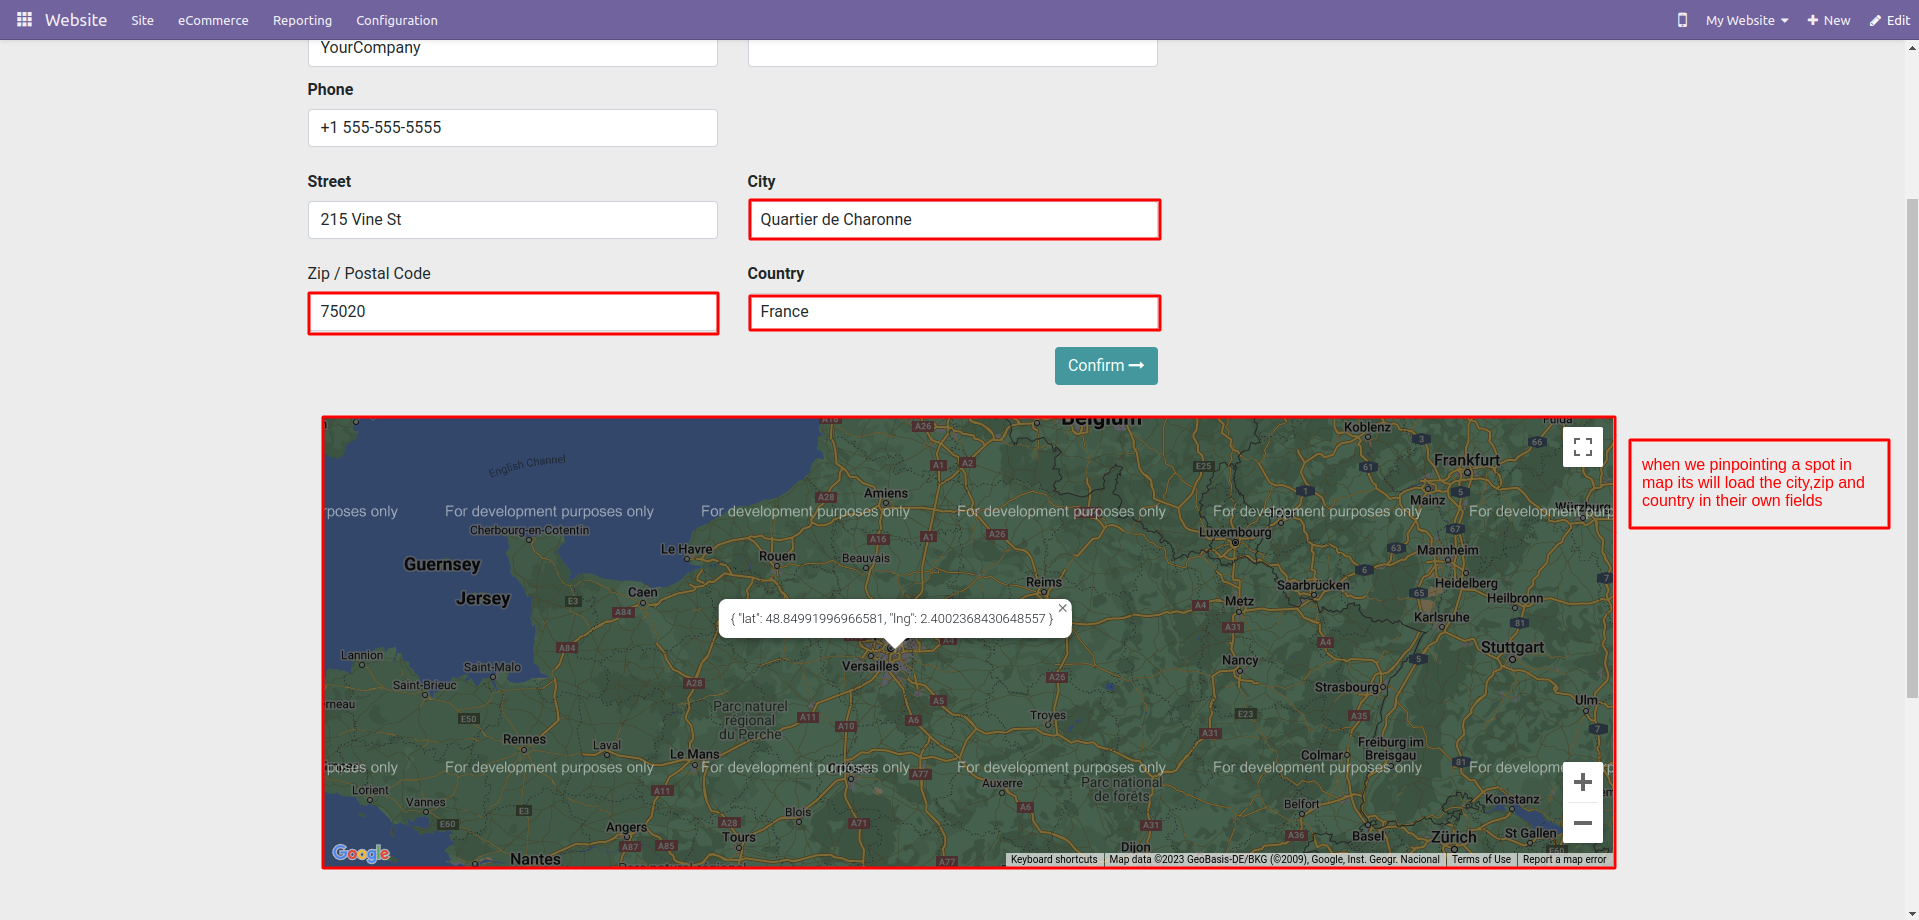Click the Rouen label on the map
The image size is (1919, 920).
point(777,556)
